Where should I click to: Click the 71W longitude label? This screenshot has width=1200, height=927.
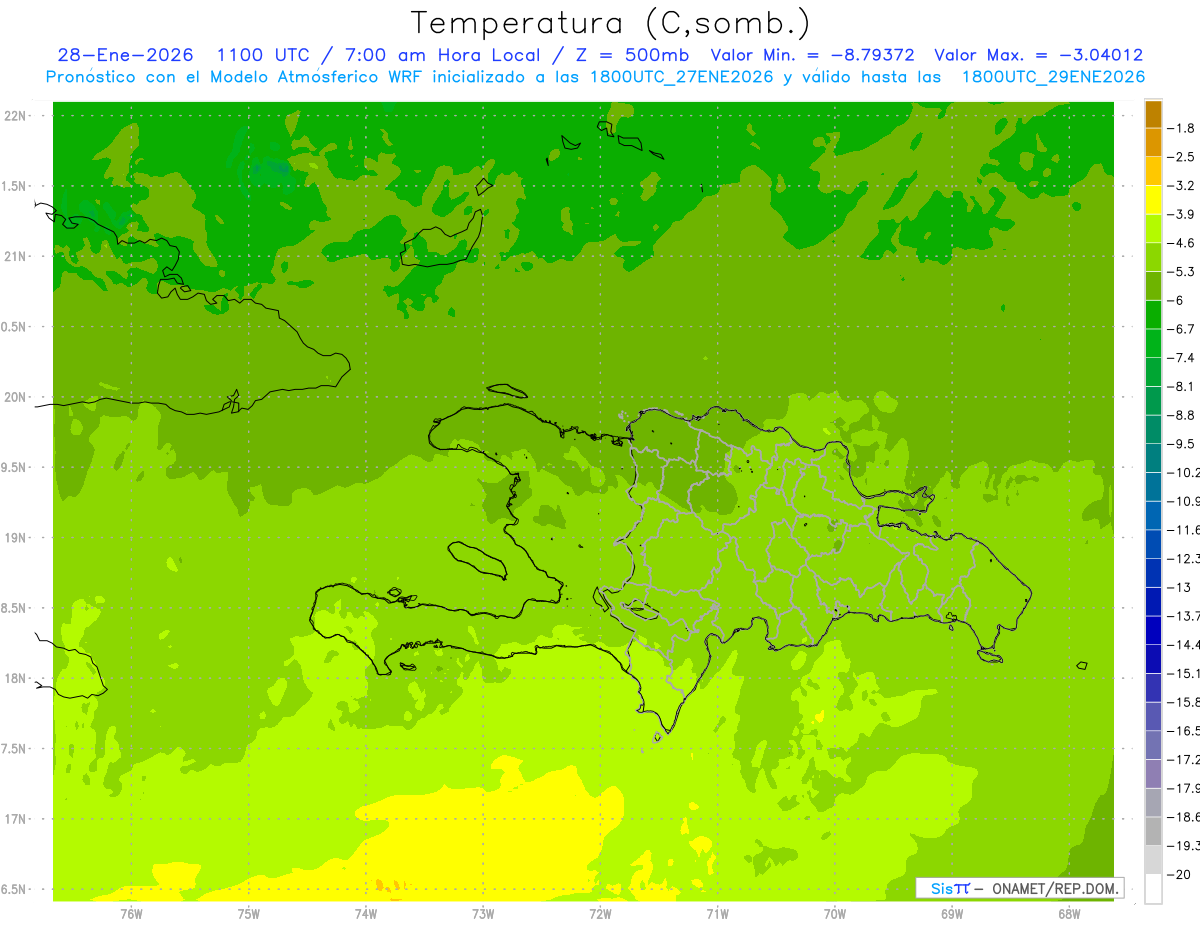click(x=717, y=913)
